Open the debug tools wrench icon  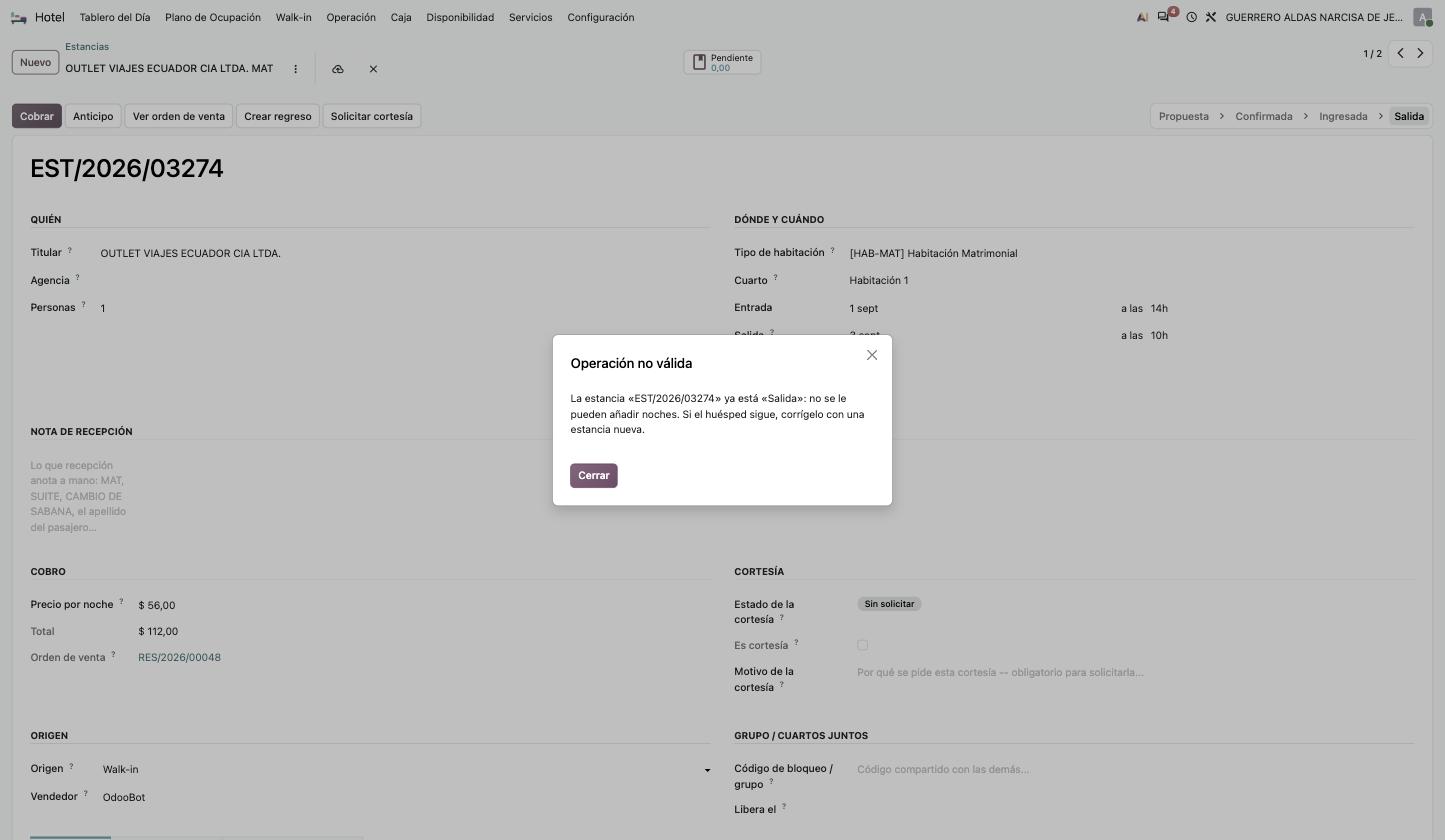[1211, 18]
